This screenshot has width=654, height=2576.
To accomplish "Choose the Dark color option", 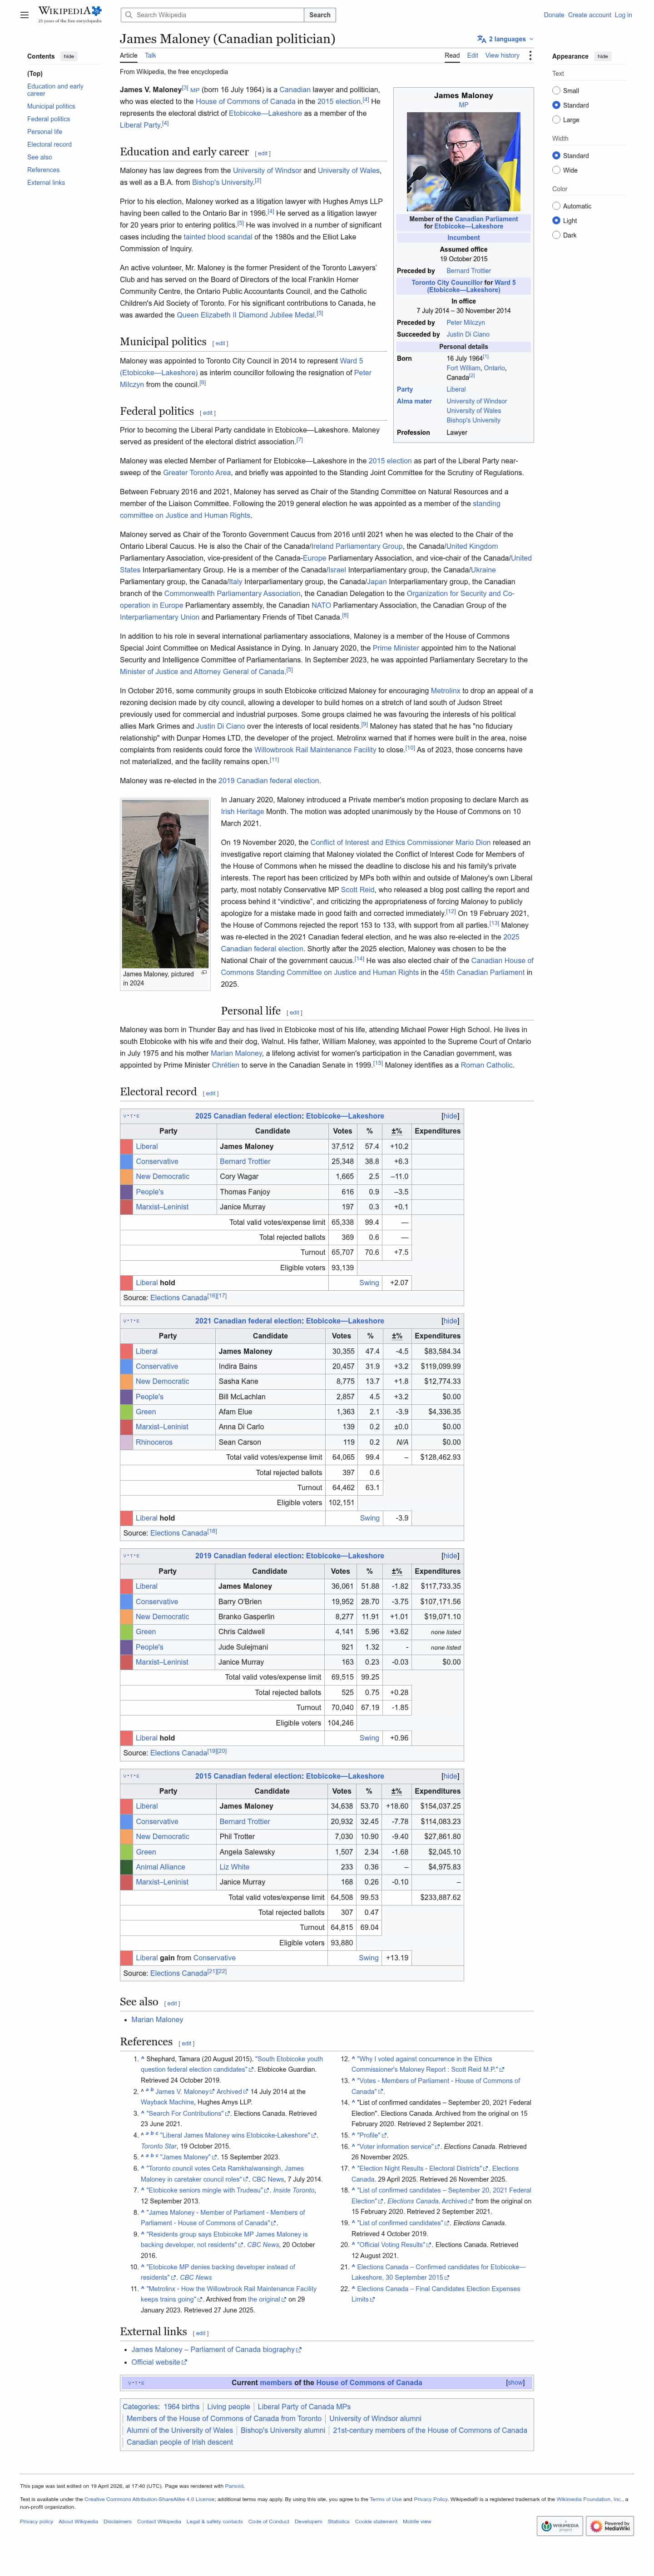I will (x=556, y=235).
